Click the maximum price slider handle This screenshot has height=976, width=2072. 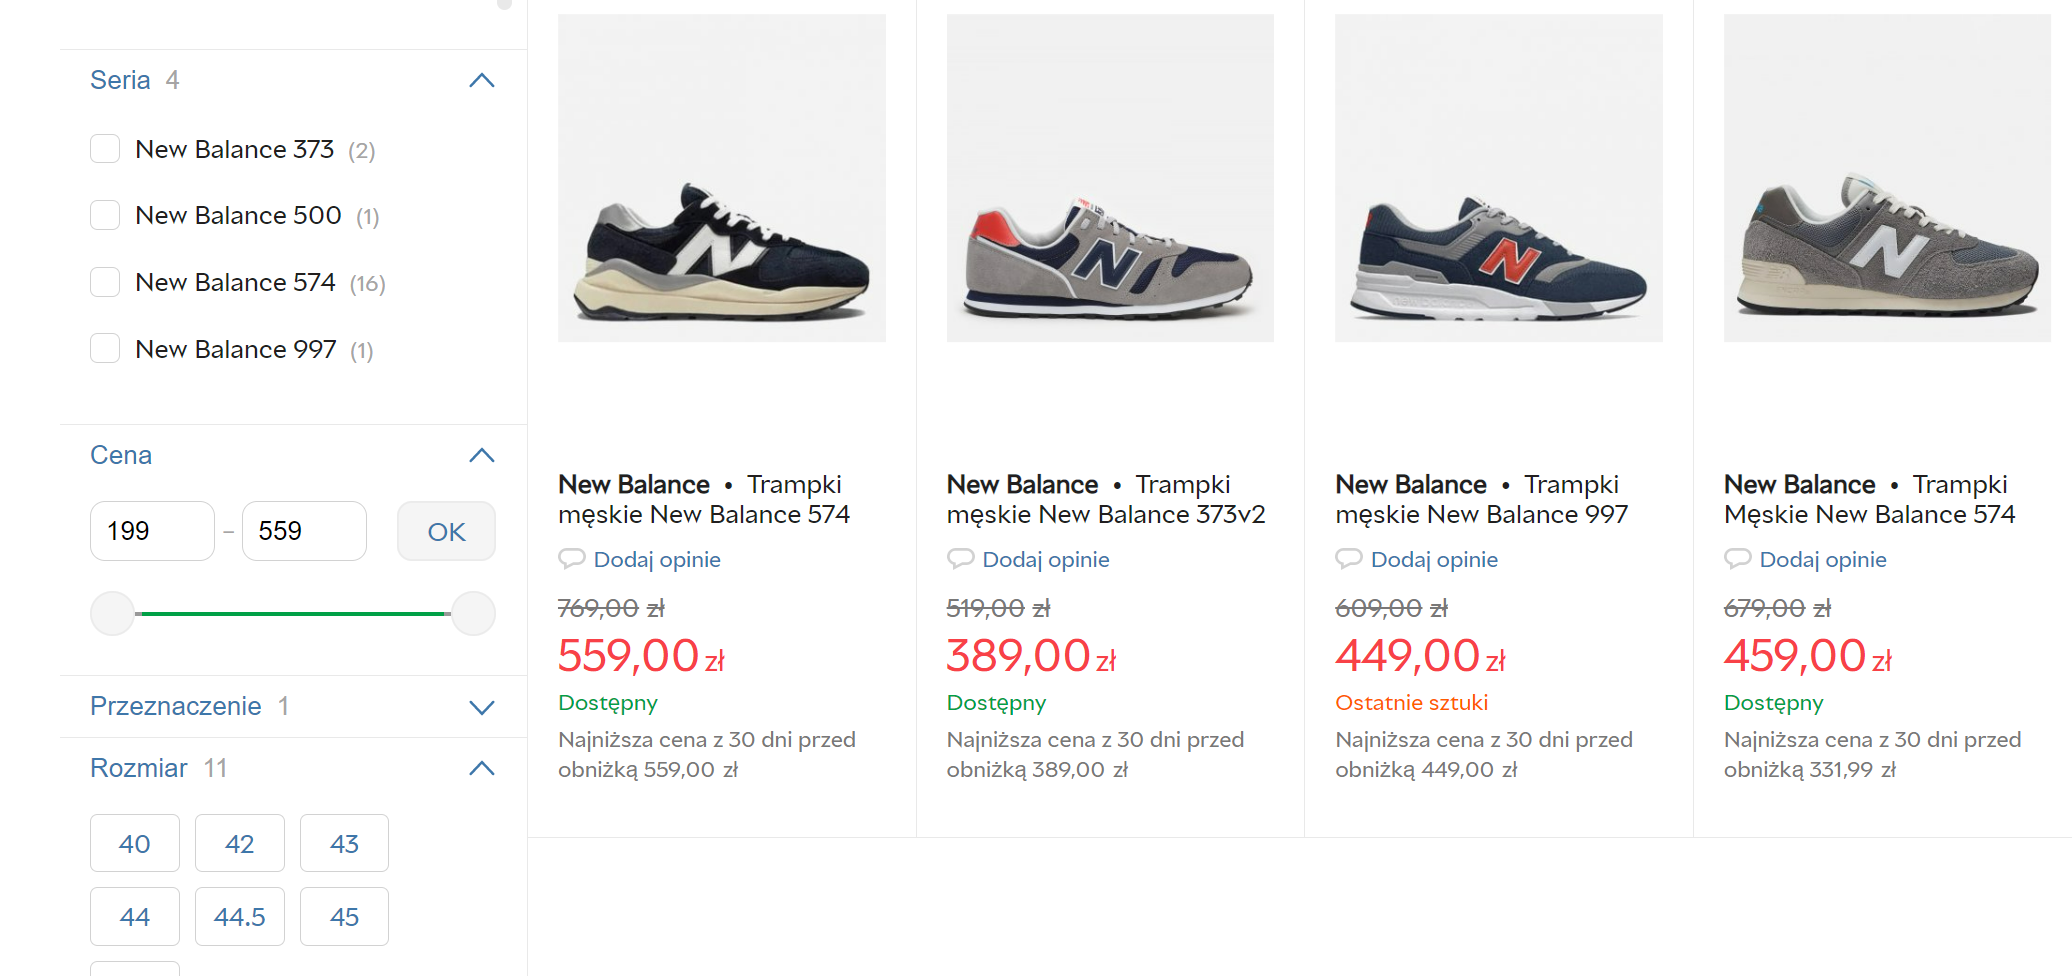[x=473, y=613]
